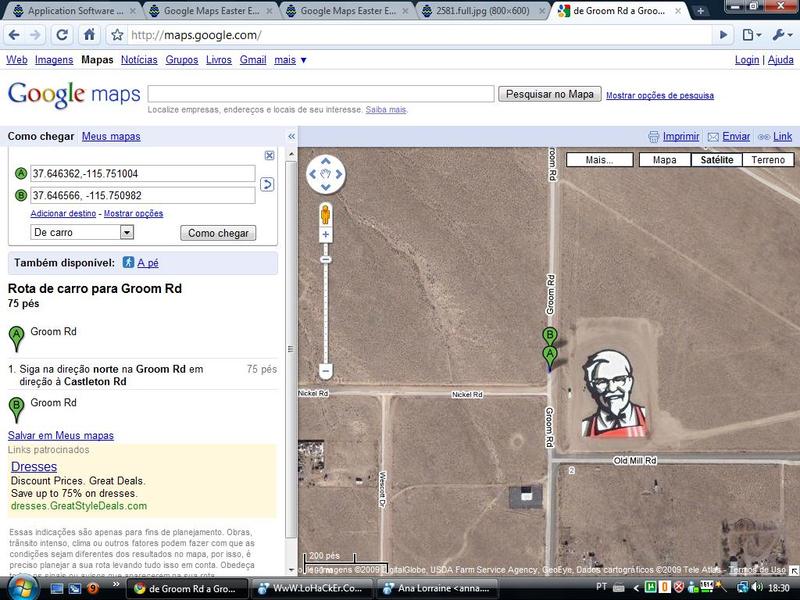Pan the map right
The width and height of the screenshot is (800, 600).
pos(338,174)
